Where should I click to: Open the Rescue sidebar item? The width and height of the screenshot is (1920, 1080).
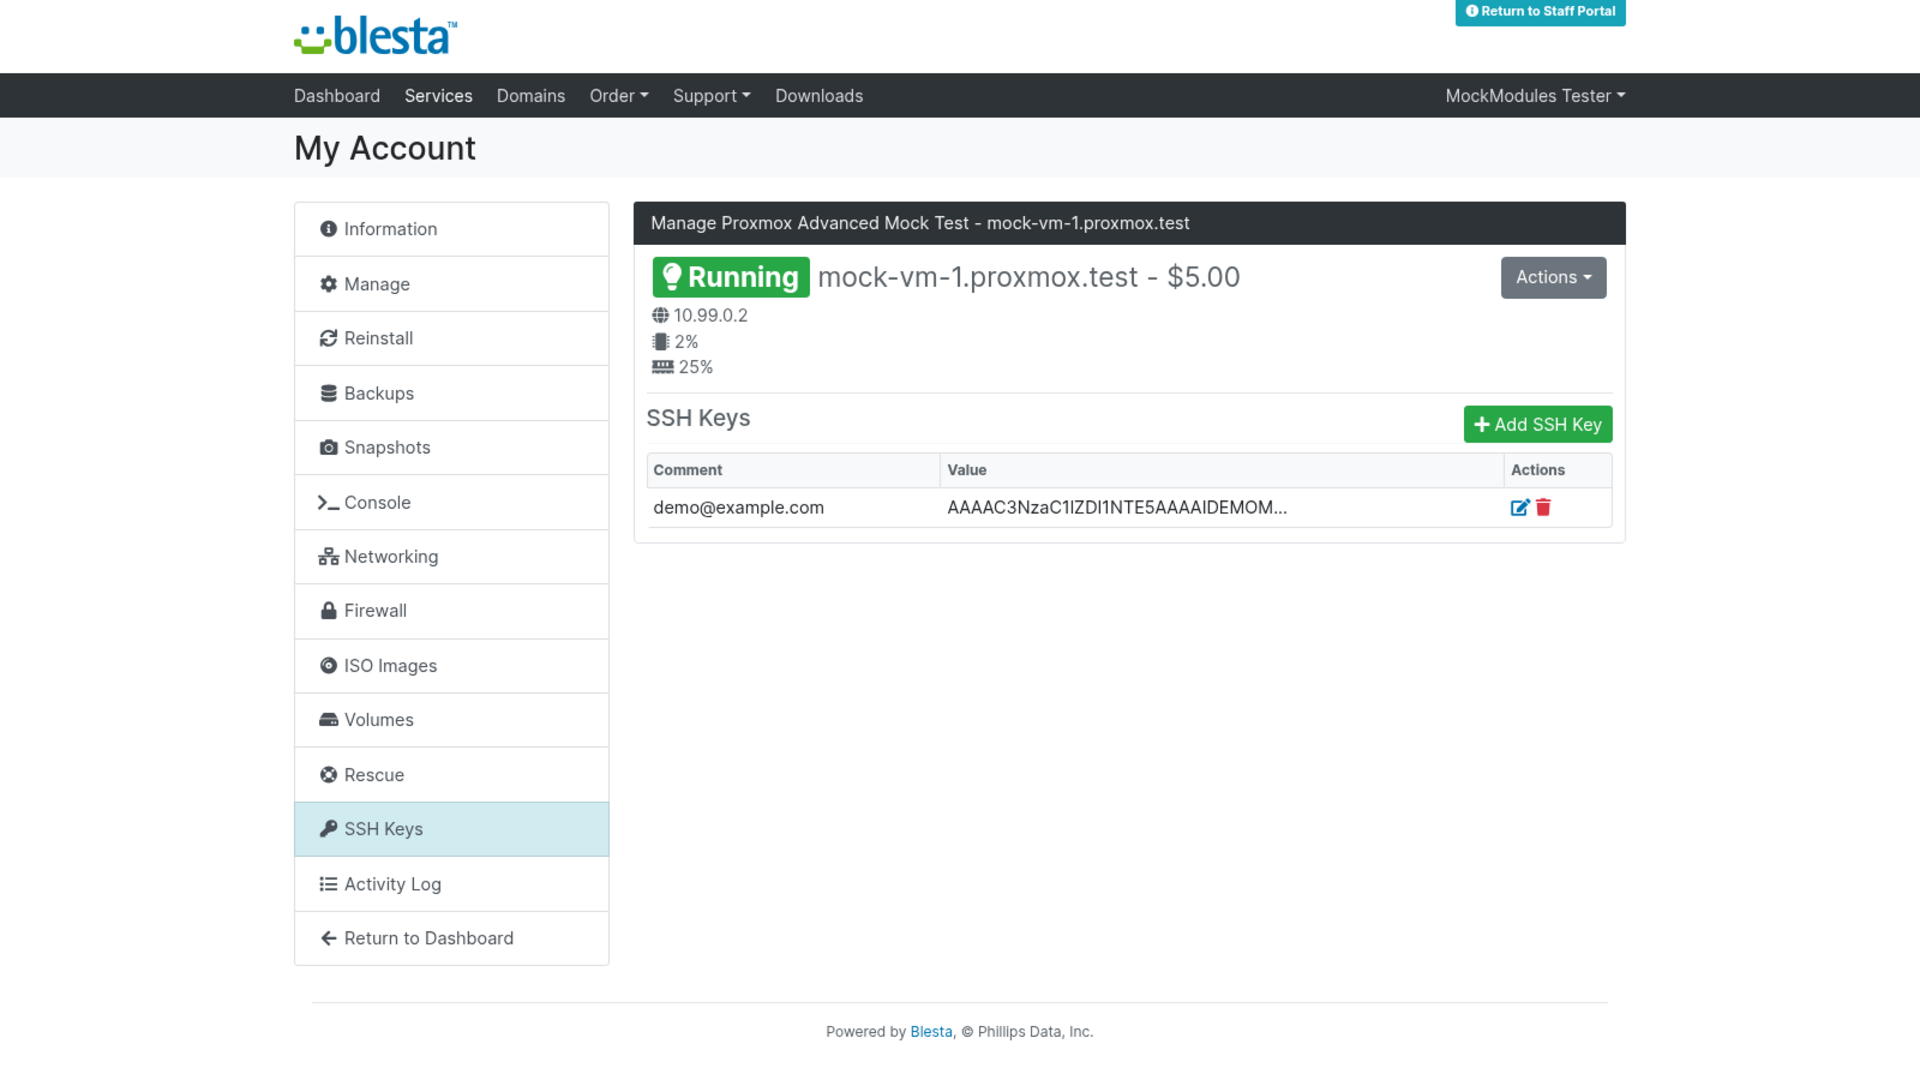(x=452, y=775)
